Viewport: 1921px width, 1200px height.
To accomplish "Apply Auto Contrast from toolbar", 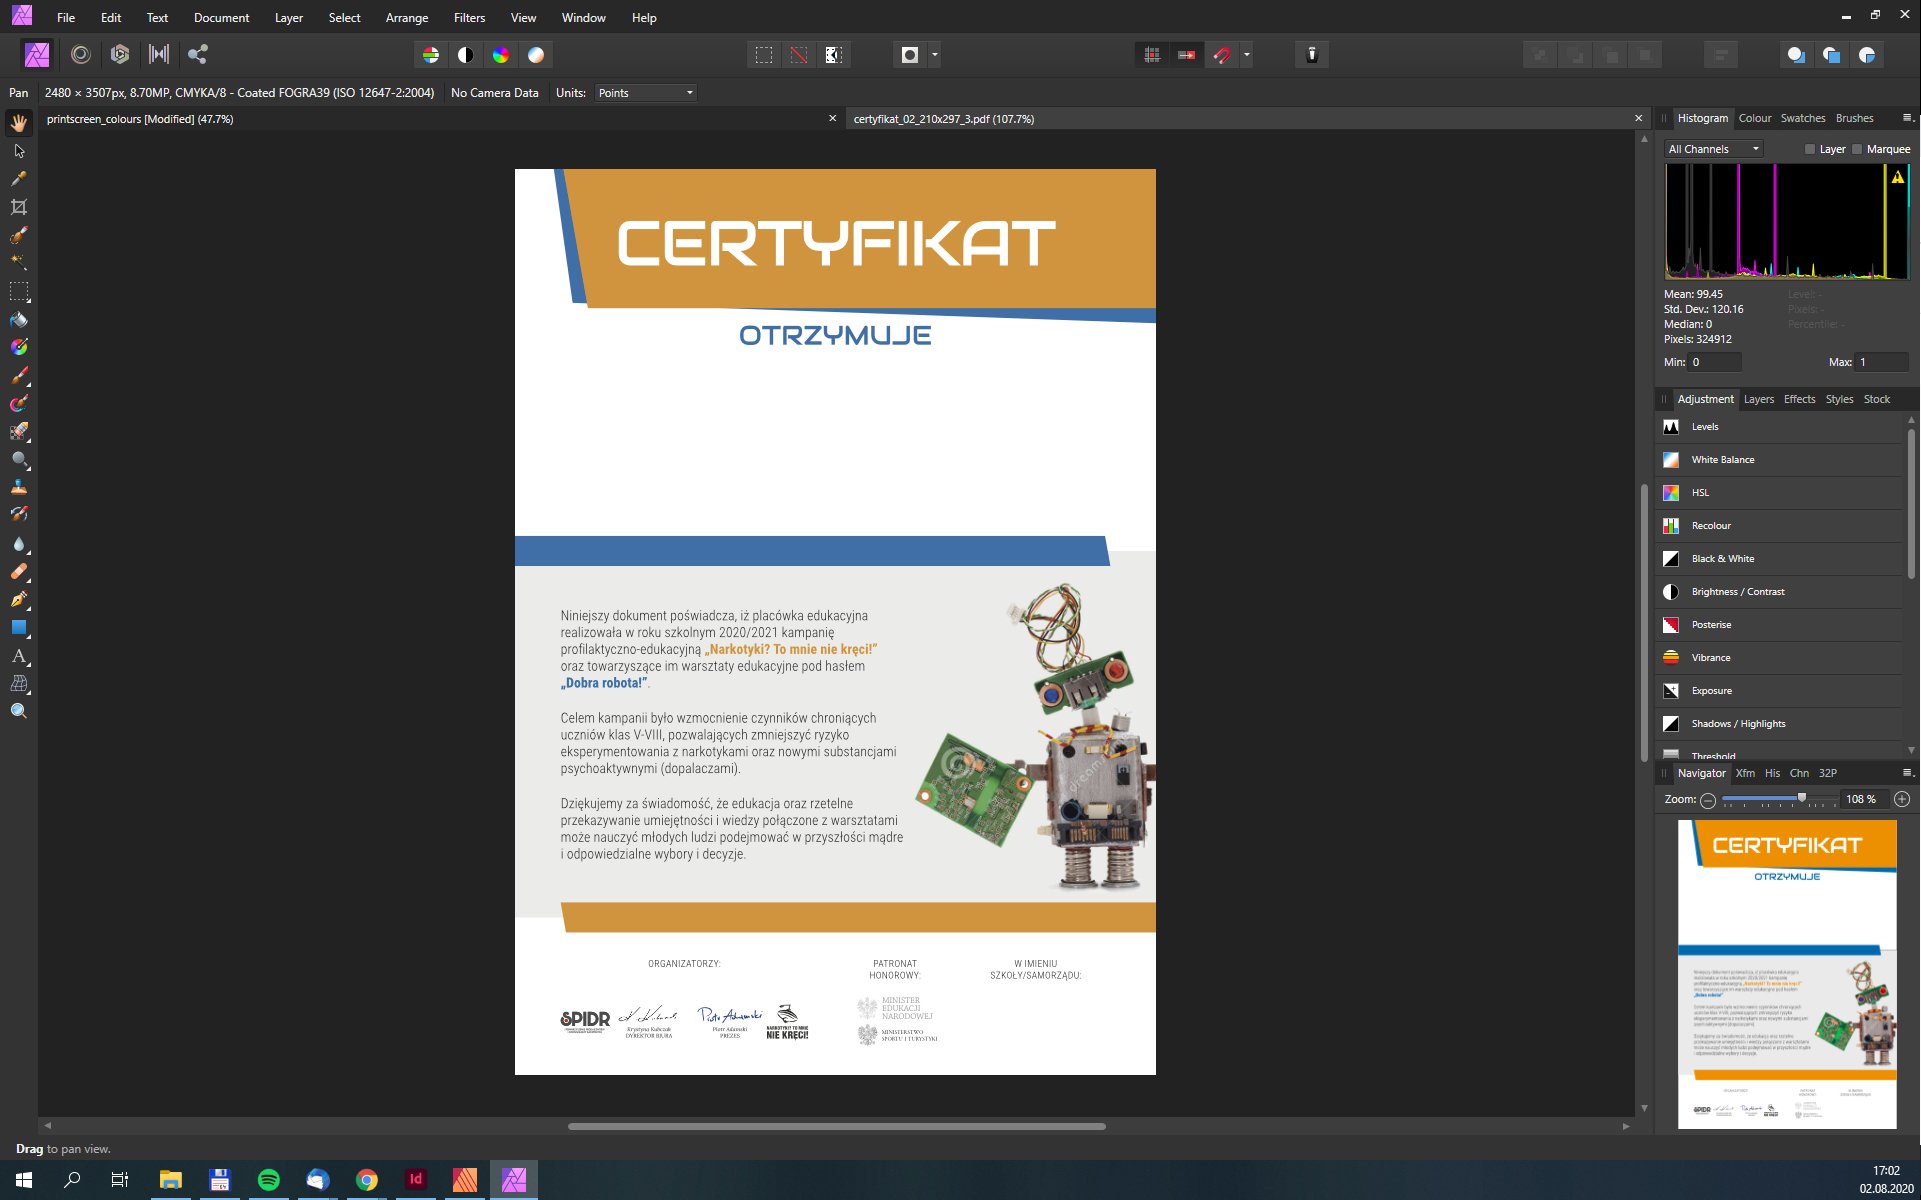I will click(x=466, y=55).
